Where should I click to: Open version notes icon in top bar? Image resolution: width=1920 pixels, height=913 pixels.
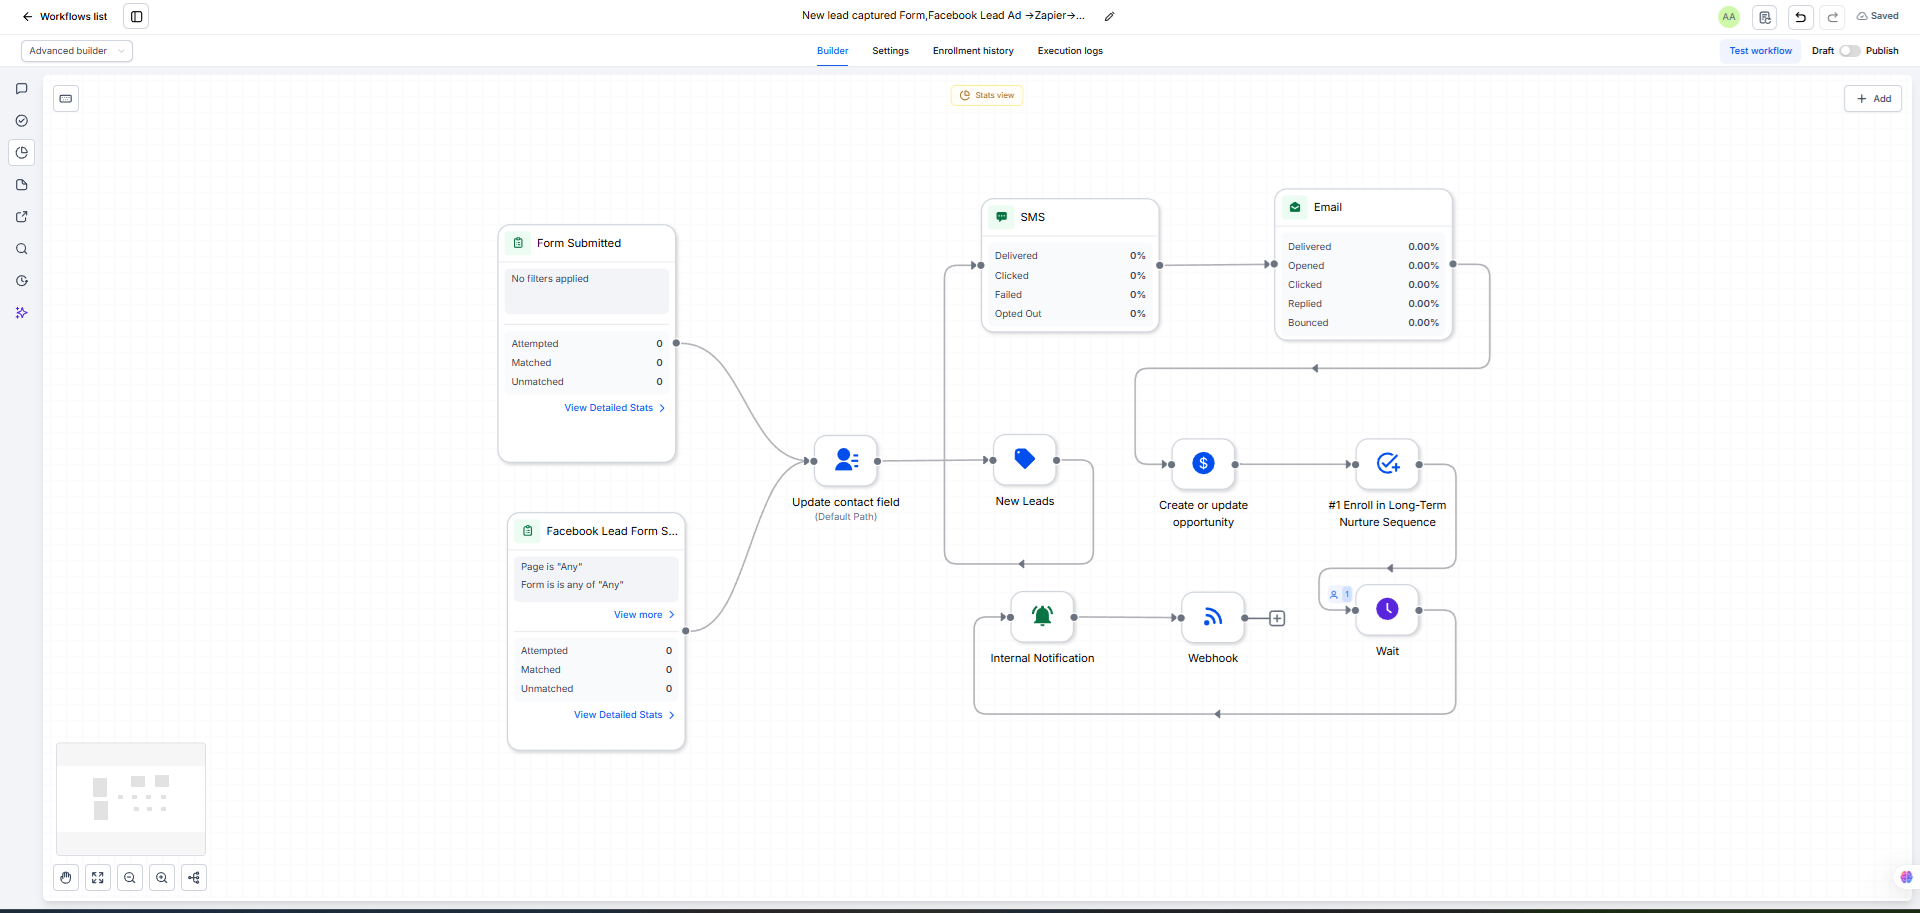tap(1765, 16)
